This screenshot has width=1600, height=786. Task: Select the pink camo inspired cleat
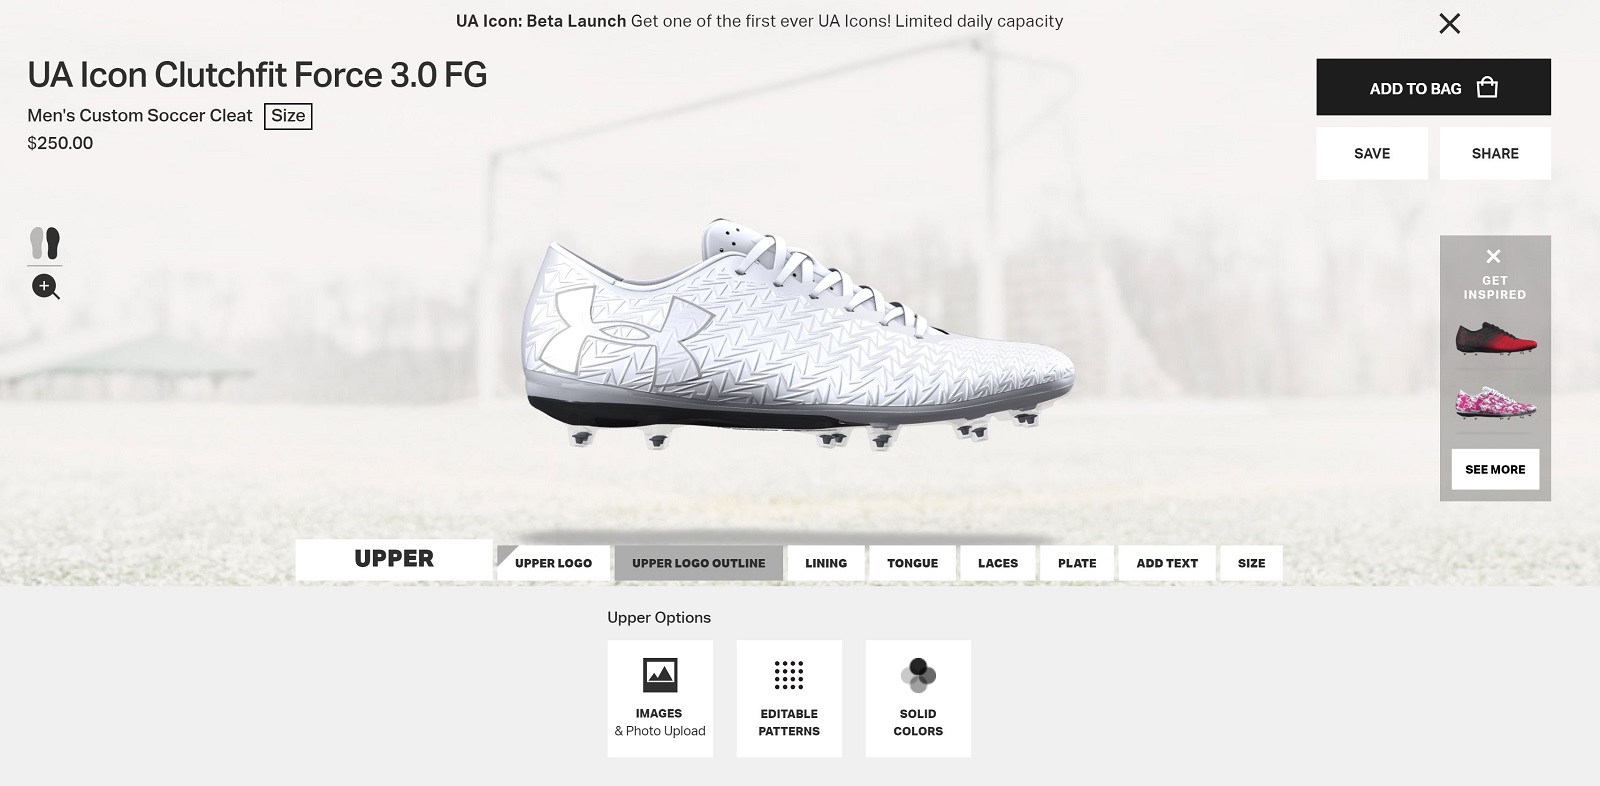click(x=1495, y=402)
